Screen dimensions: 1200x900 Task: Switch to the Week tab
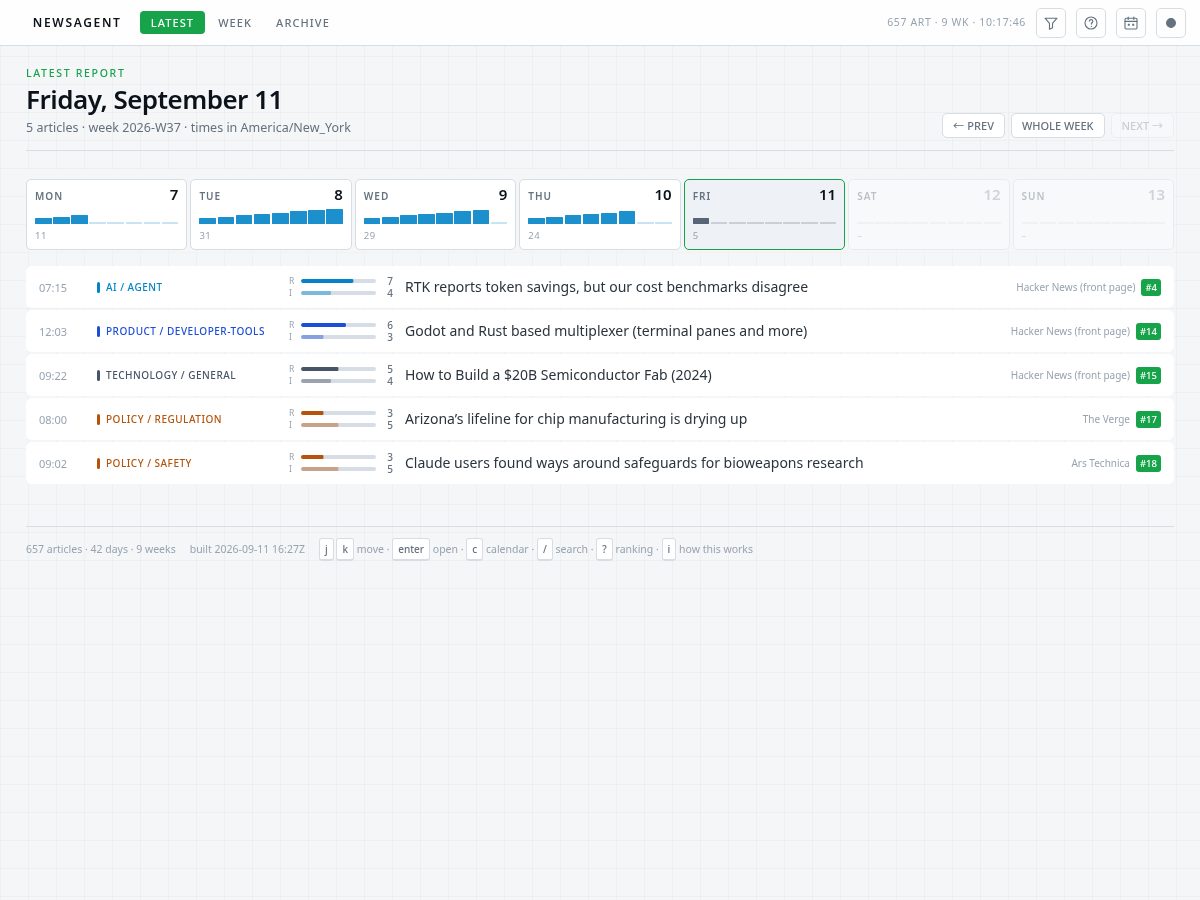point(235,23)
